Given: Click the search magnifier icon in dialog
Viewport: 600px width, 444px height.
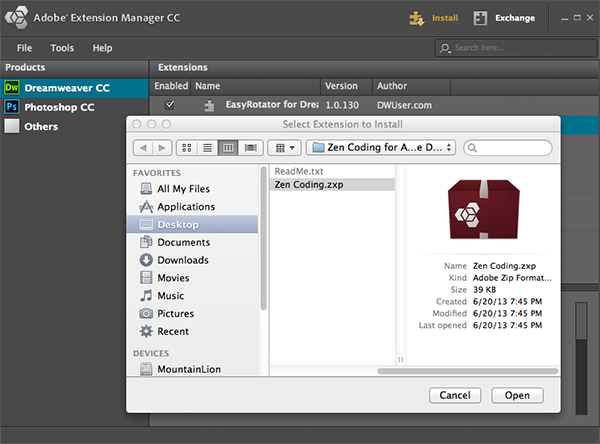Looking at the screenshot, I should tap(473, 148).
